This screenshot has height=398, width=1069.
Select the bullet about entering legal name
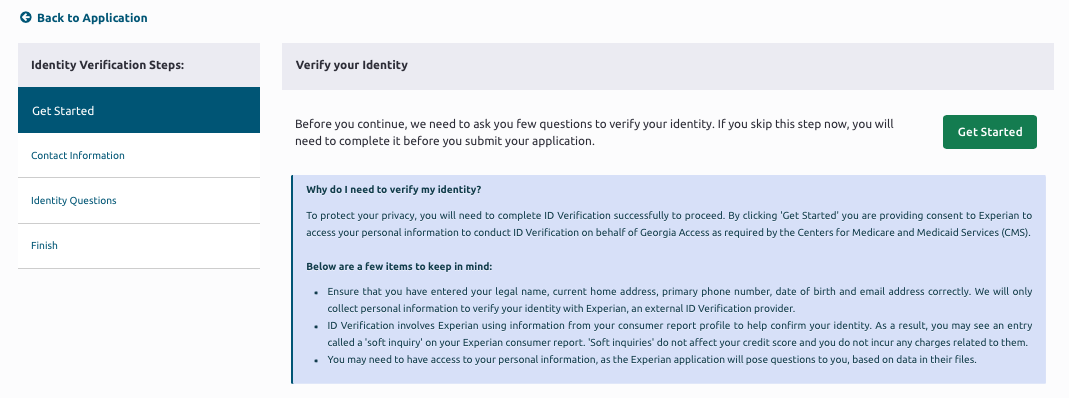pos(680,299)
